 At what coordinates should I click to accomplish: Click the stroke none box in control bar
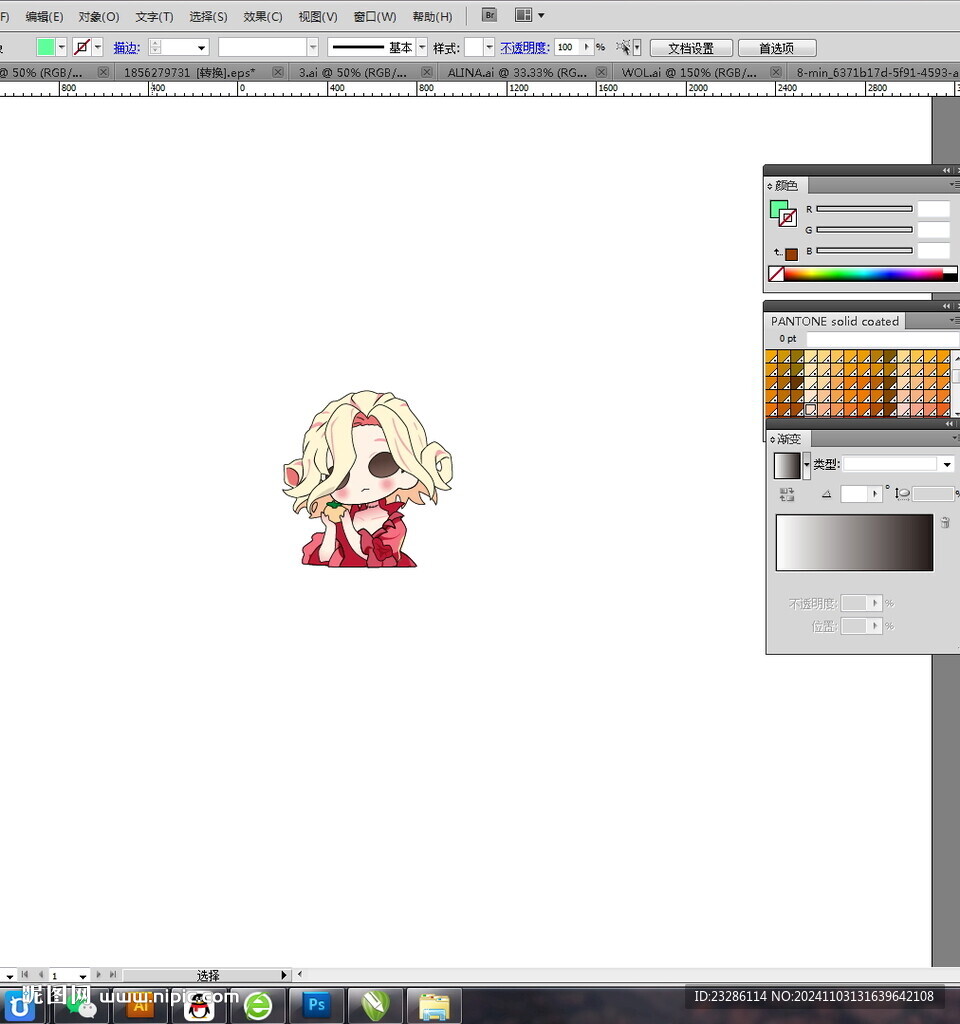tap(82, 47)
